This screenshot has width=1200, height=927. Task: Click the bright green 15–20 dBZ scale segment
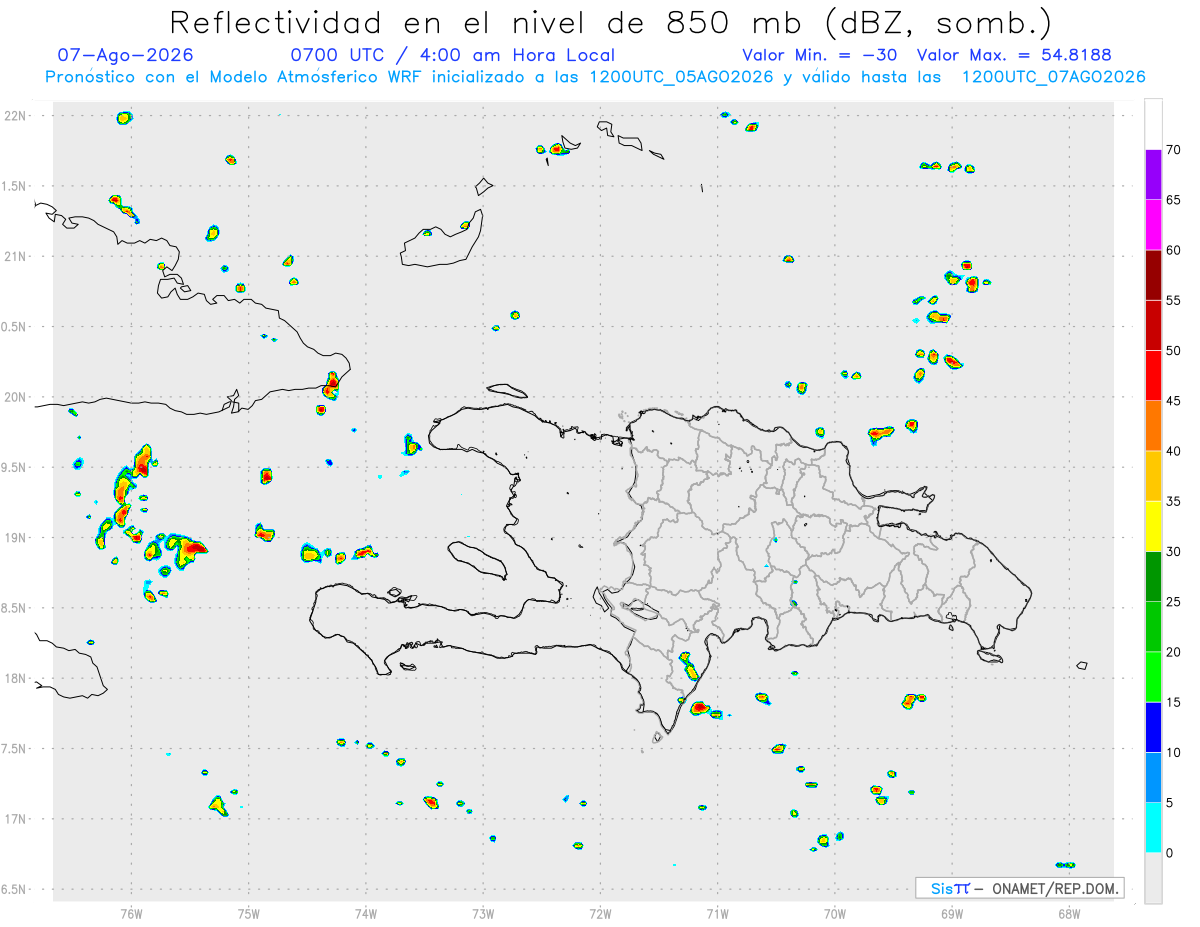click(1154, 677)
